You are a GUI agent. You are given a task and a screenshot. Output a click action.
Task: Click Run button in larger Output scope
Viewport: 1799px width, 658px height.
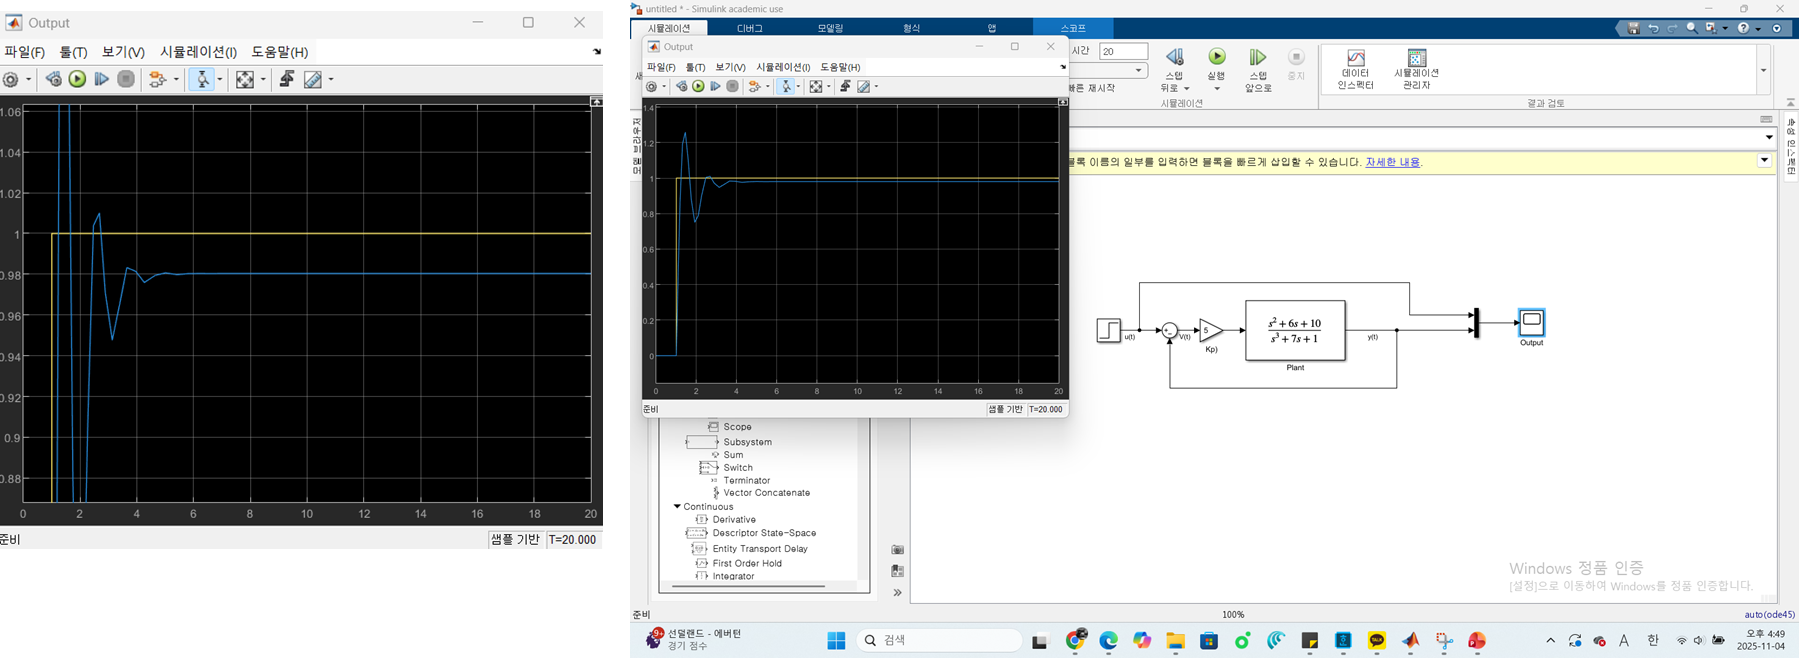pyautogui.click(x=77, y=79)
